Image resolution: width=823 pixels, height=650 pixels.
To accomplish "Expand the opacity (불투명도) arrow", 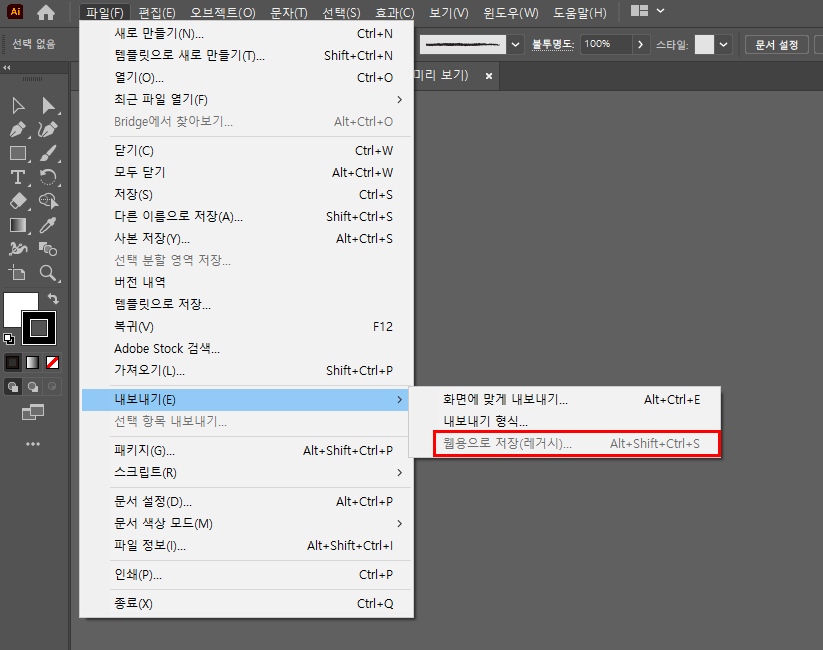I will (640, 44).
